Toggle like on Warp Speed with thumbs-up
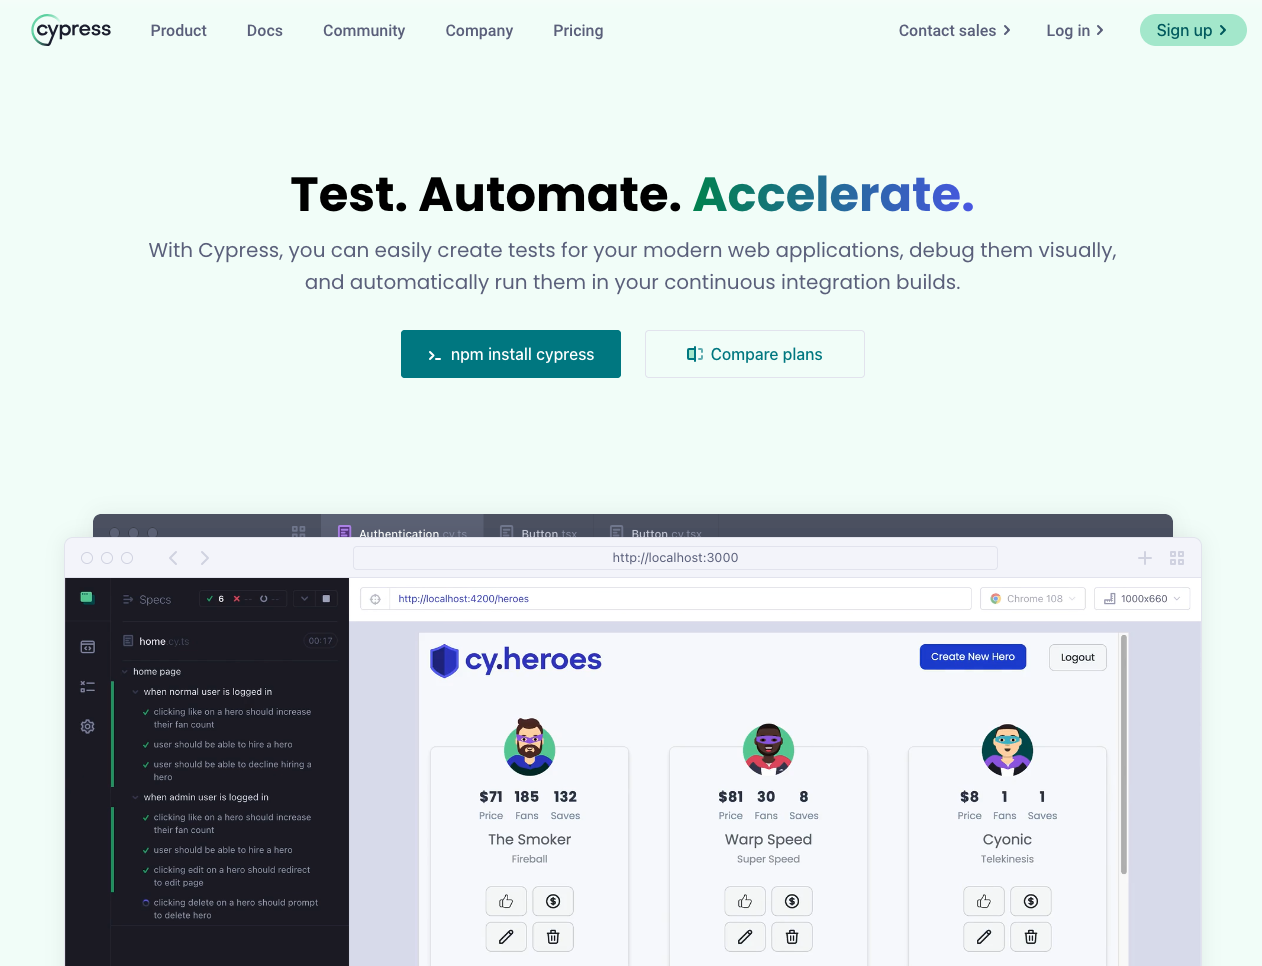 click(x=744, y=901)
